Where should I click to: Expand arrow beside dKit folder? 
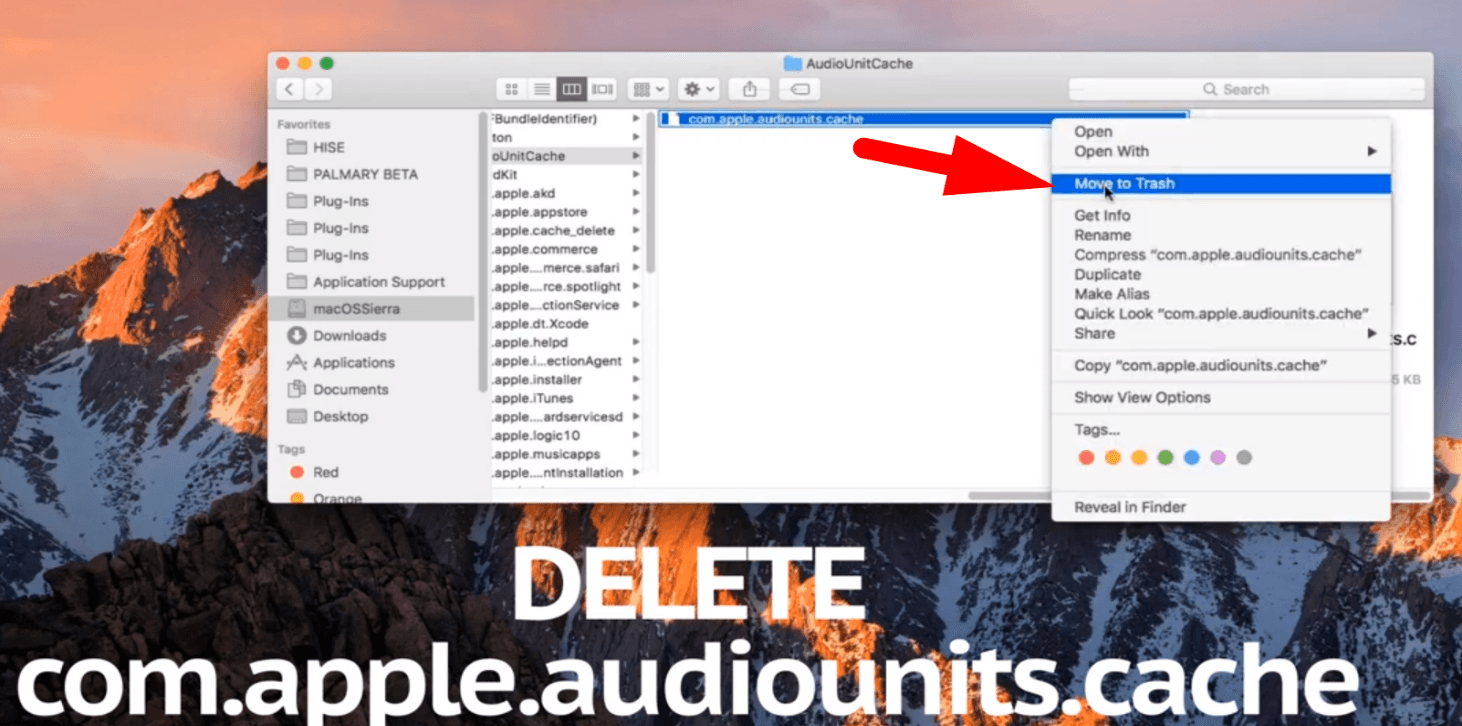coord(636,175)
